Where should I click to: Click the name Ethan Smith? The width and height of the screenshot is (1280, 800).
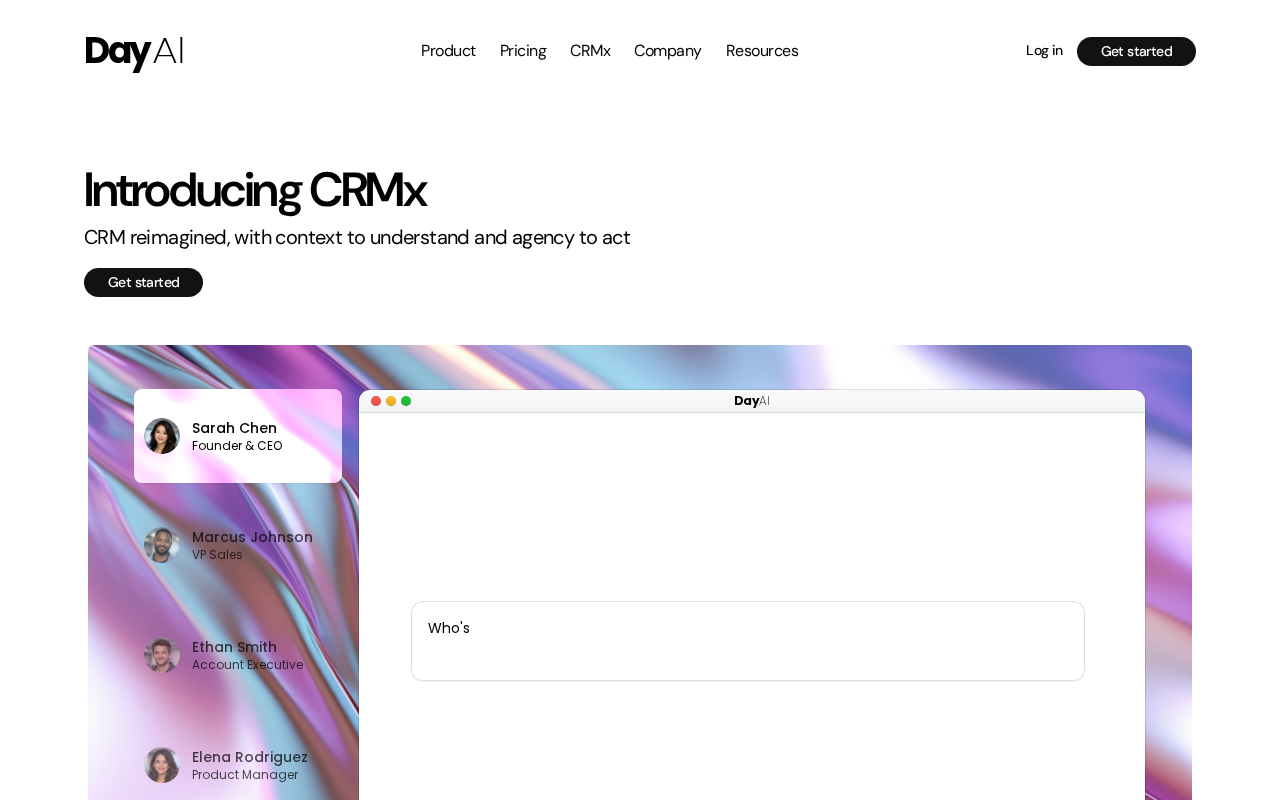(234, 647)
